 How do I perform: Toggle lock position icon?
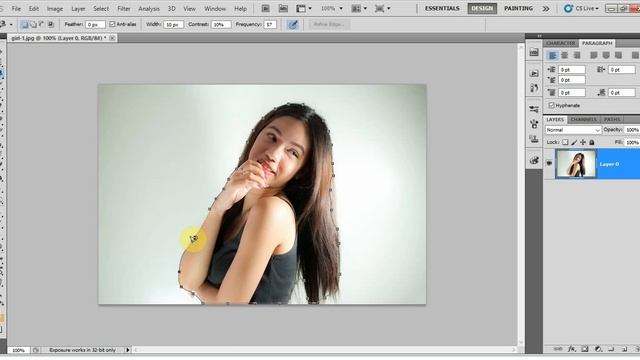click(583, 142)
